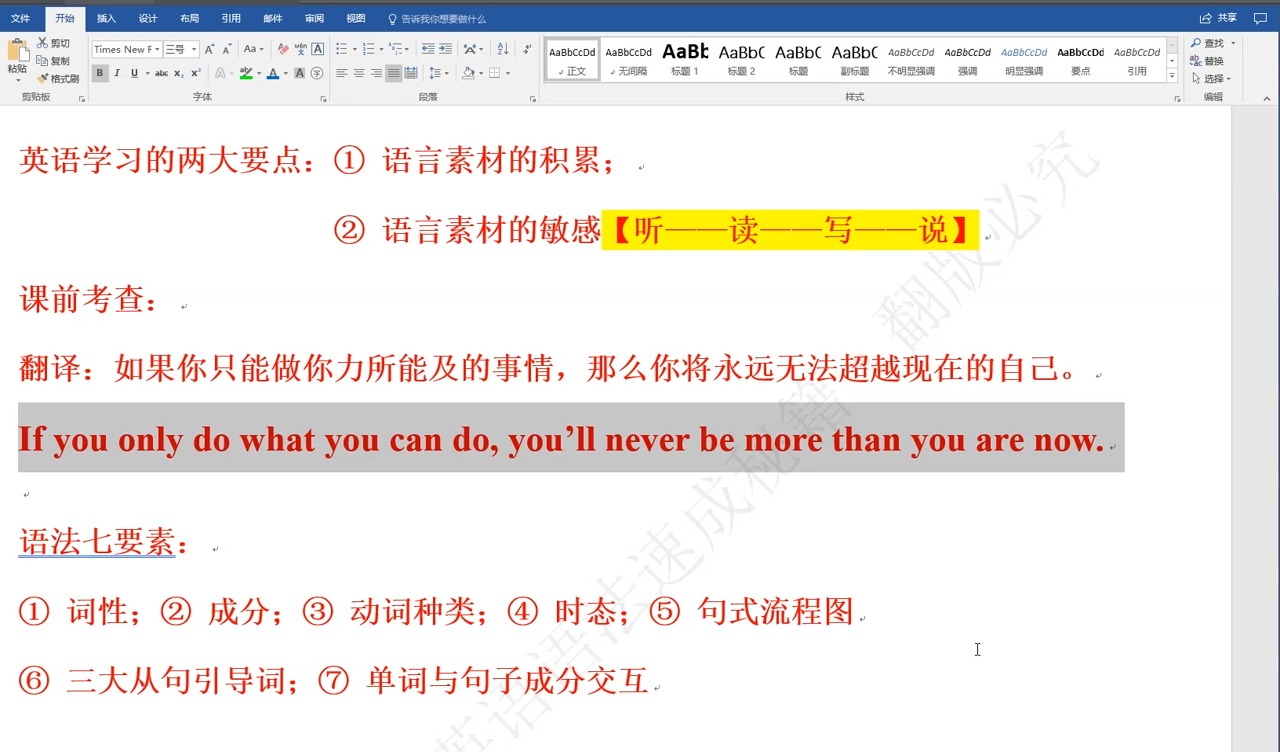Switch to the Insert (插入) tab
The image size is (1280, 752).
[106, 18]
